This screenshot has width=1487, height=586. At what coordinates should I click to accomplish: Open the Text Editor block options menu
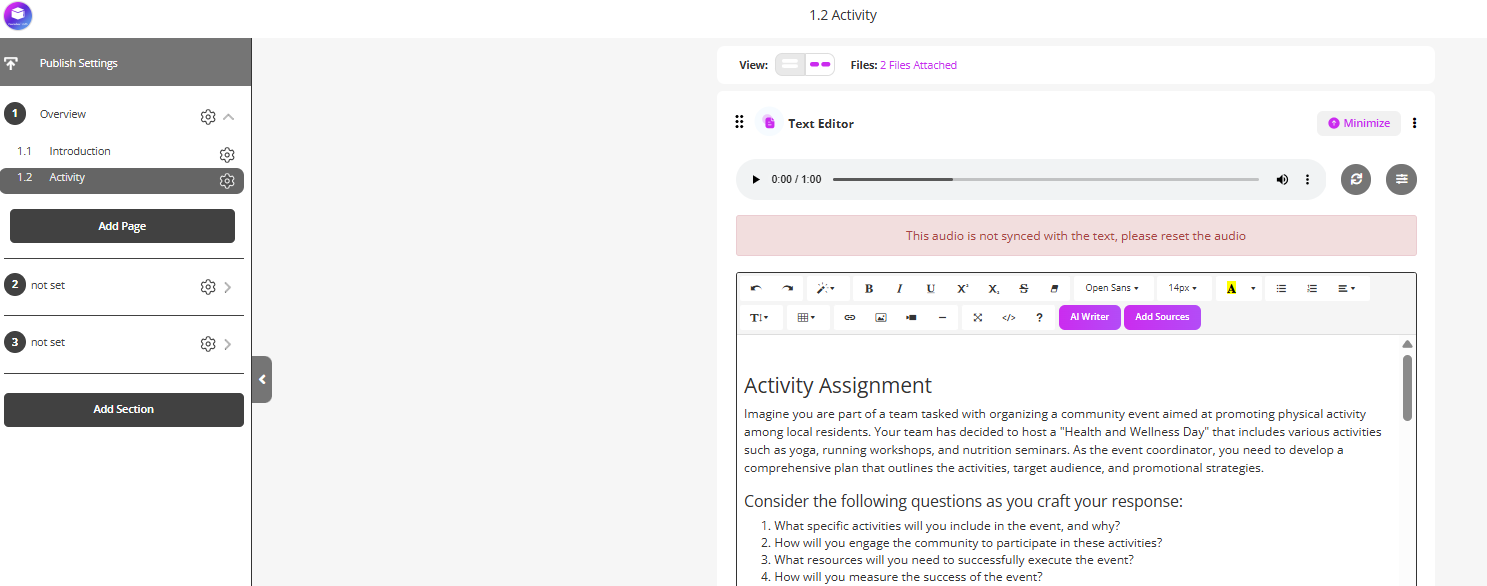tap(1414, 123)
